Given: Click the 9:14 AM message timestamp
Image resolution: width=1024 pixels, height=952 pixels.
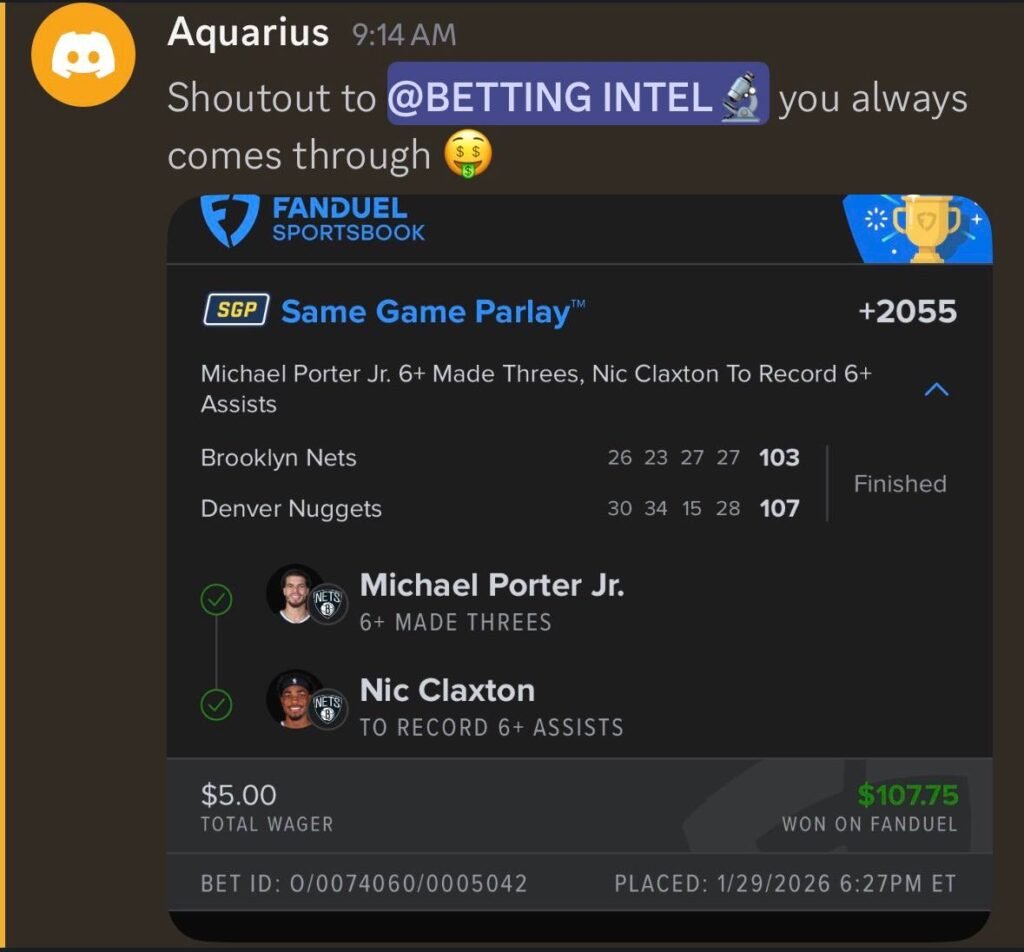Looking at the screenshot, I should click(404, 35).
